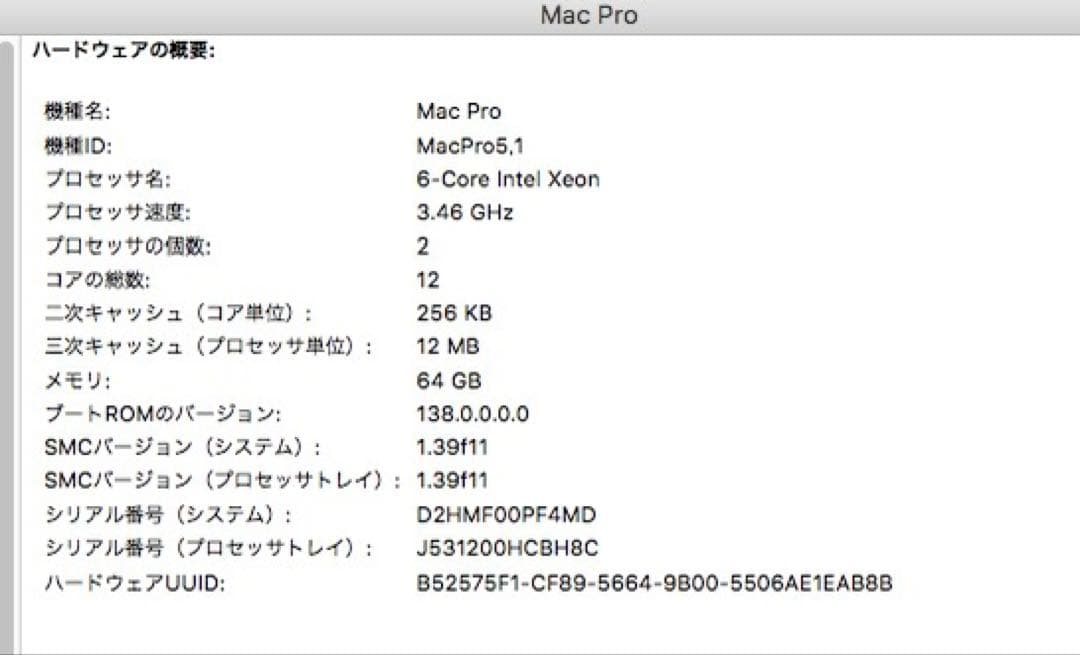
Task: Select the 1.39f11 SMC version value
Action: click(x=450, y=447)
